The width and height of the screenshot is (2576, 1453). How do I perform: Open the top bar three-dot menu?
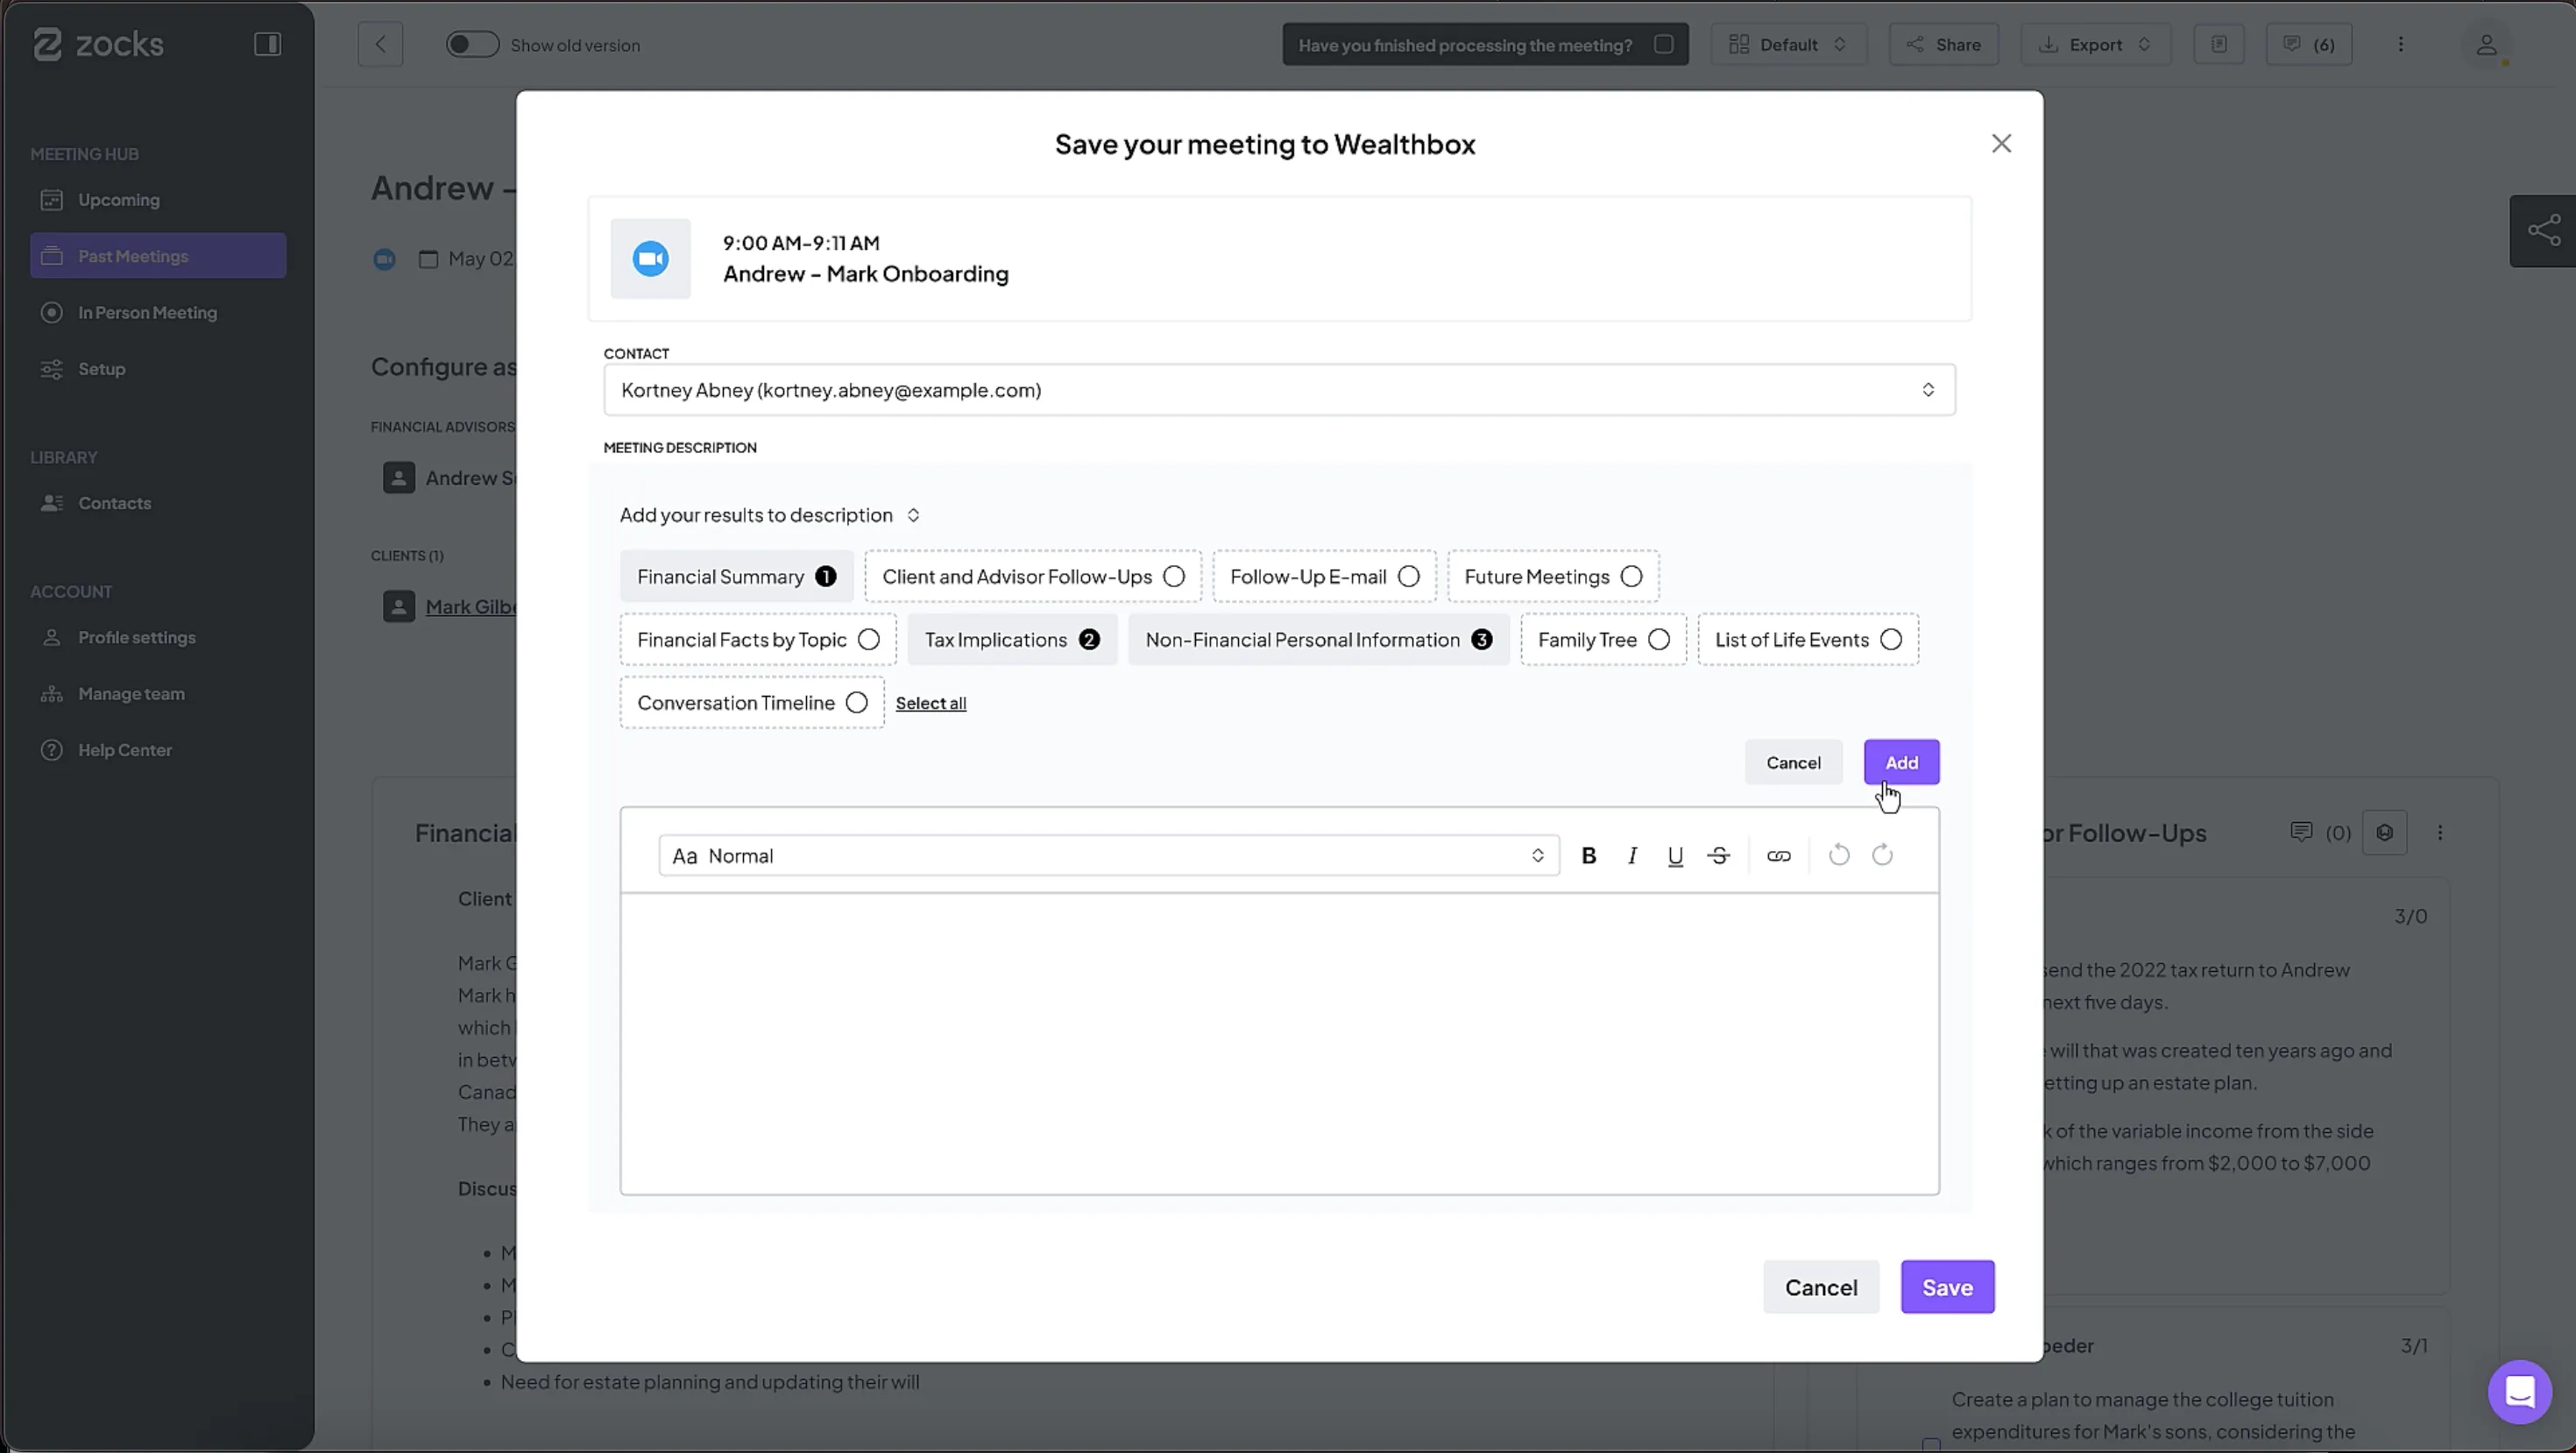click(x=2400, y=44)
